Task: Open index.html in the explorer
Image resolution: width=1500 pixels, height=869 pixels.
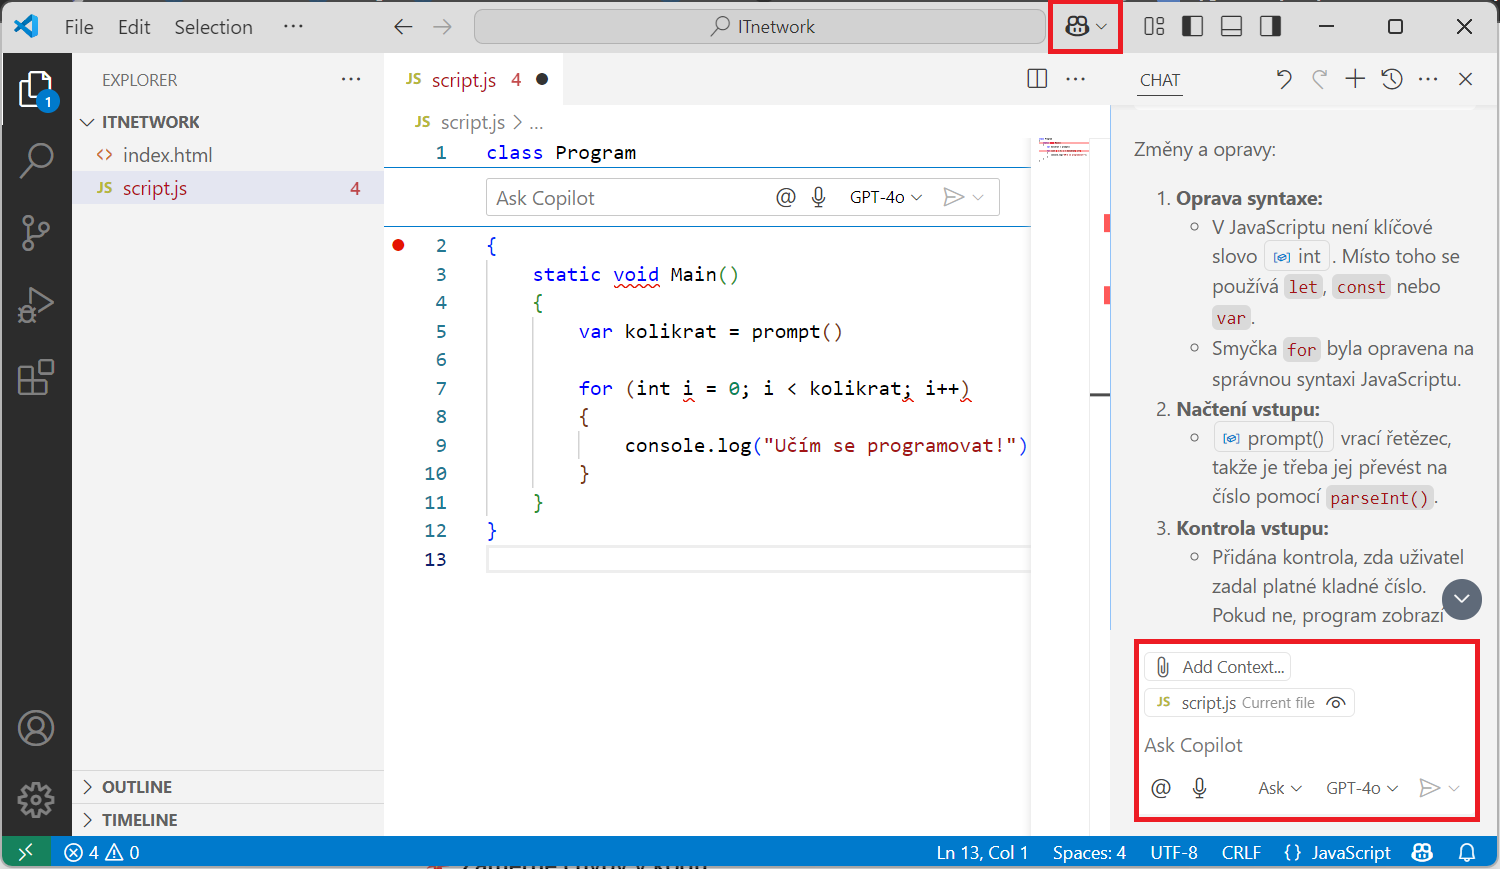Action: pyautogui.click(x=167, y=155)
